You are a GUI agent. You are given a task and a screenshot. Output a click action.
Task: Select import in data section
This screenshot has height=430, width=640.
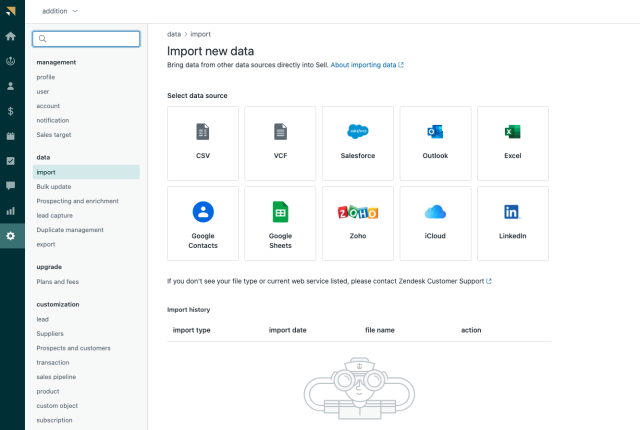coord(86,172)
